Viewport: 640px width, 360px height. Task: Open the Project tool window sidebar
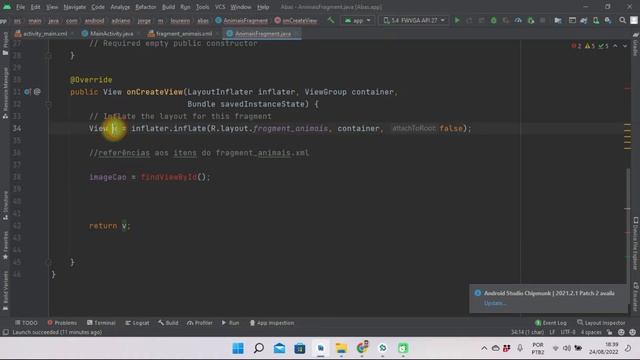point(5,43)
